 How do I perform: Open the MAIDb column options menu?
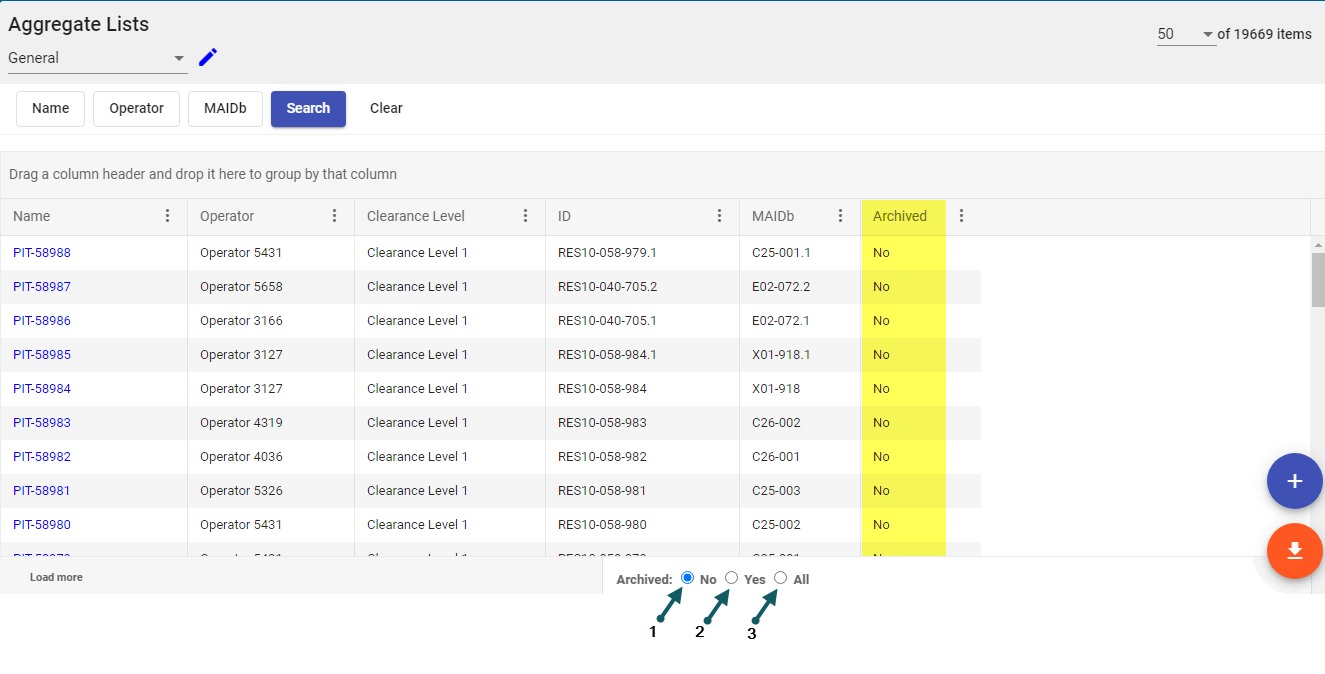click(841, 216)
